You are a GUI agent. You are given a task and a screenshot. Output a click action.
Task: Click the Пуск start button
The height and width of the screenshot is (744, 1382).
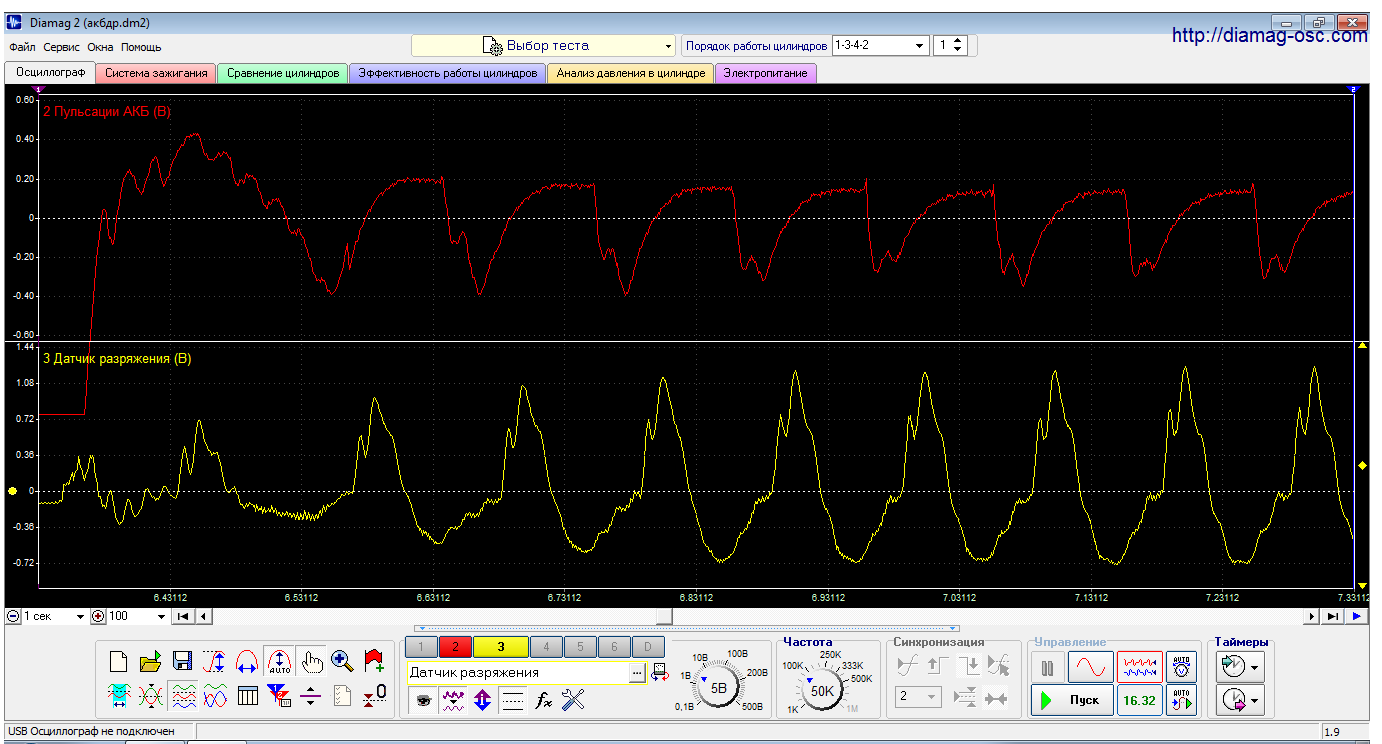pos(1071,700)
